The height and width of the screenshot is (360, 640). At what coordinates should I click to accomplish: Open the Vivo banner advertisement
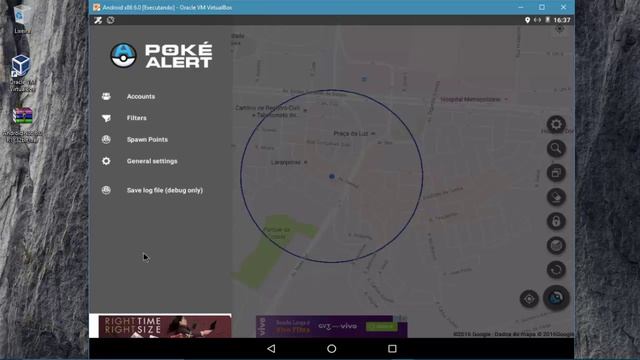tap(331, 326)
